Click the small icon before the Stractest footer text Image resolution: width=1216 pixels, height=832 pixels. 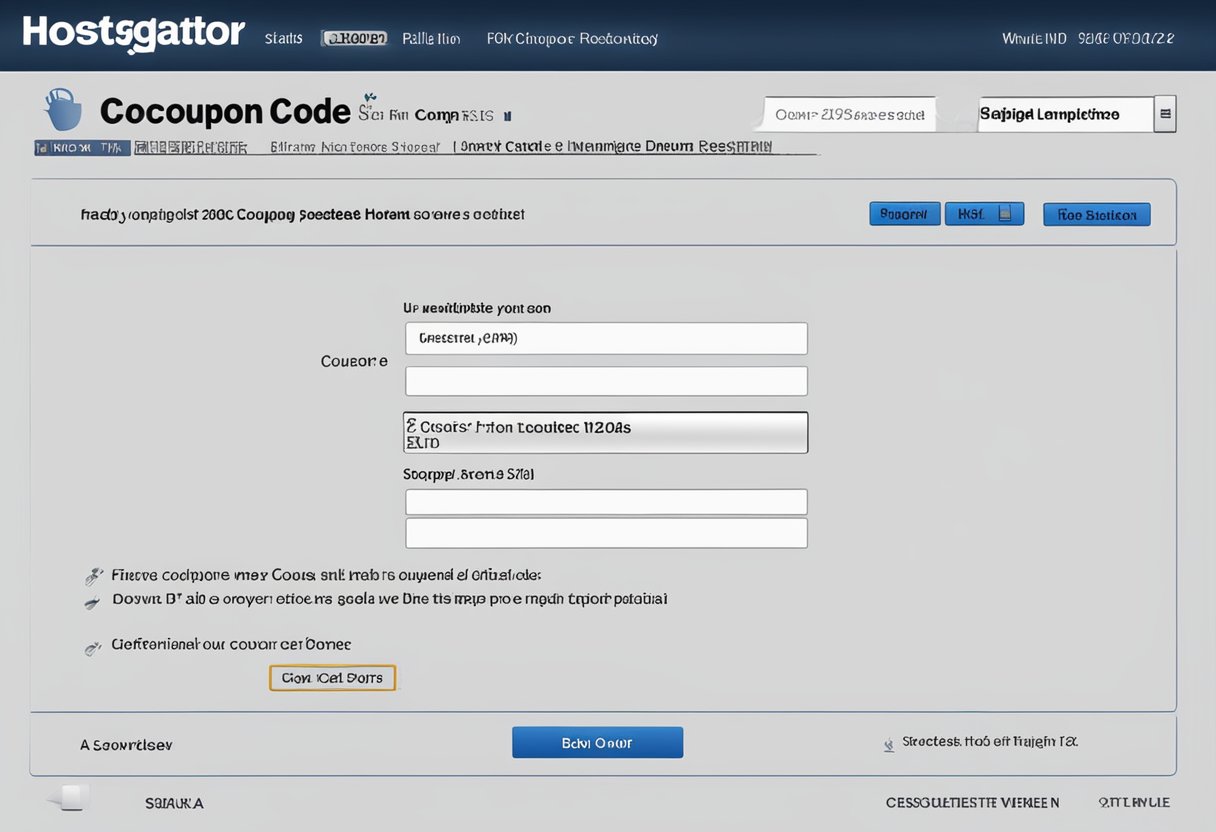(888, 744)
